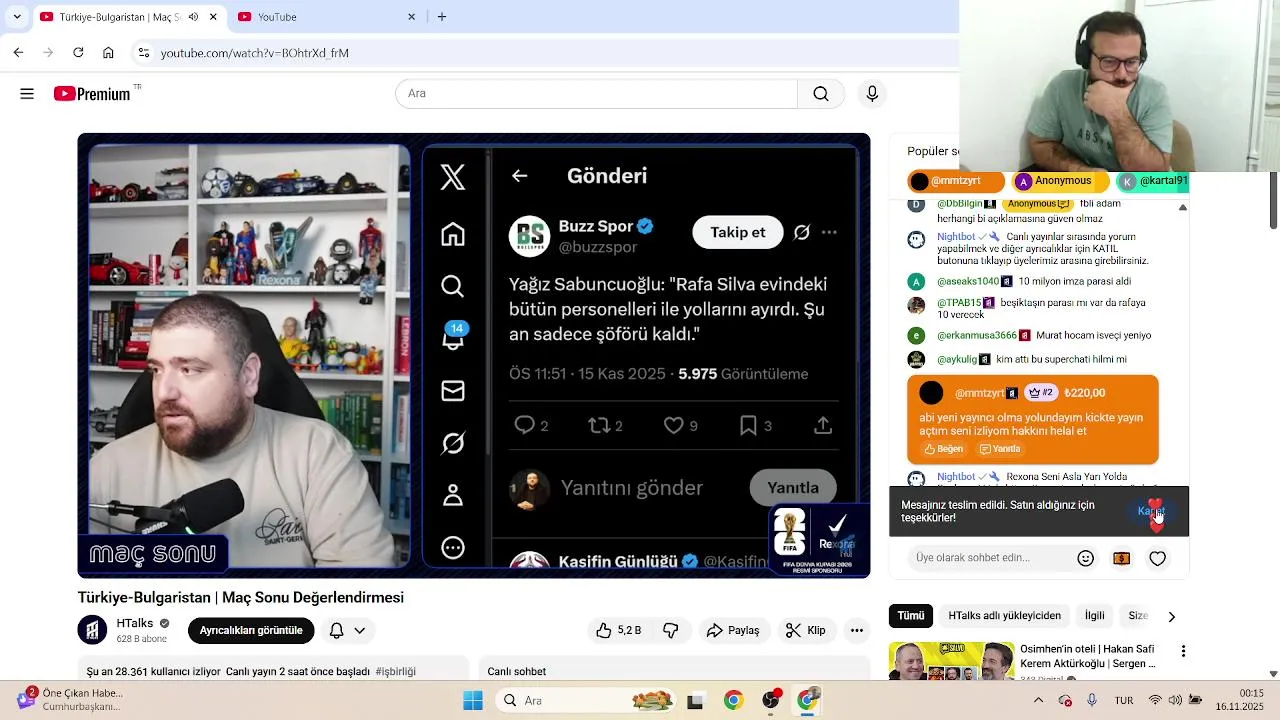The width and height of the screenshot is (1280, 720).
Task: Reply to the Super Chat via Yanıtla
Action: 1000,450
